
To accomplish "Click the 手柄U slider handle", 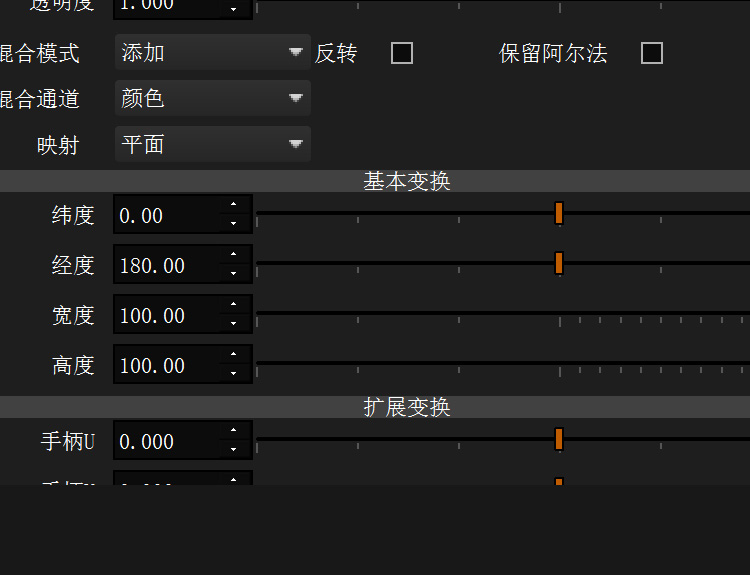I will click(x=559, y=439).
